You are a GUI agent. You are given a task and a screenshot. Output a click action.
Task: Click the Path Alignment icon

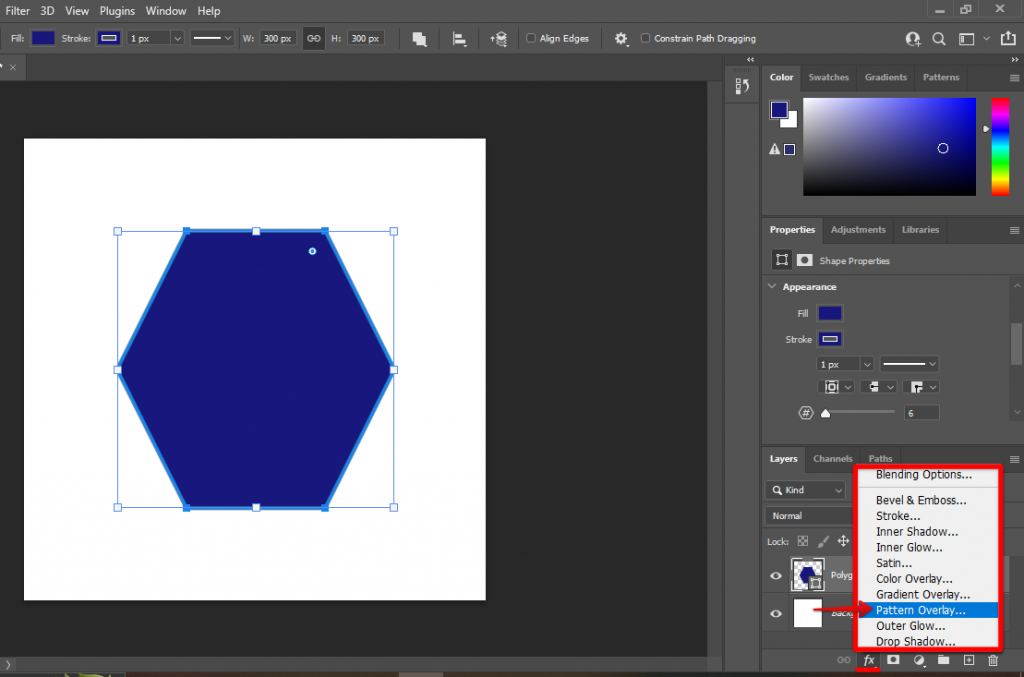[459, 38]
